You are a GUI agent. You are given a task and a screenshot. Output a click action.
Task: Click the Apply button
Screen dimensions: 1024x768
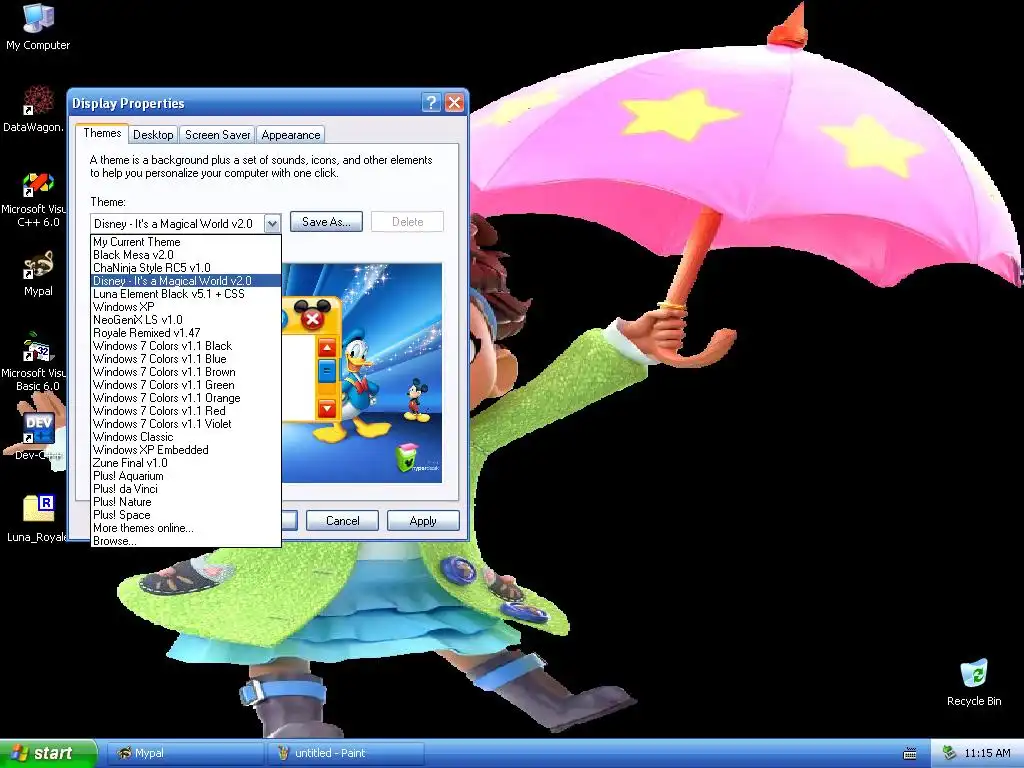click(x=423, y=520)
